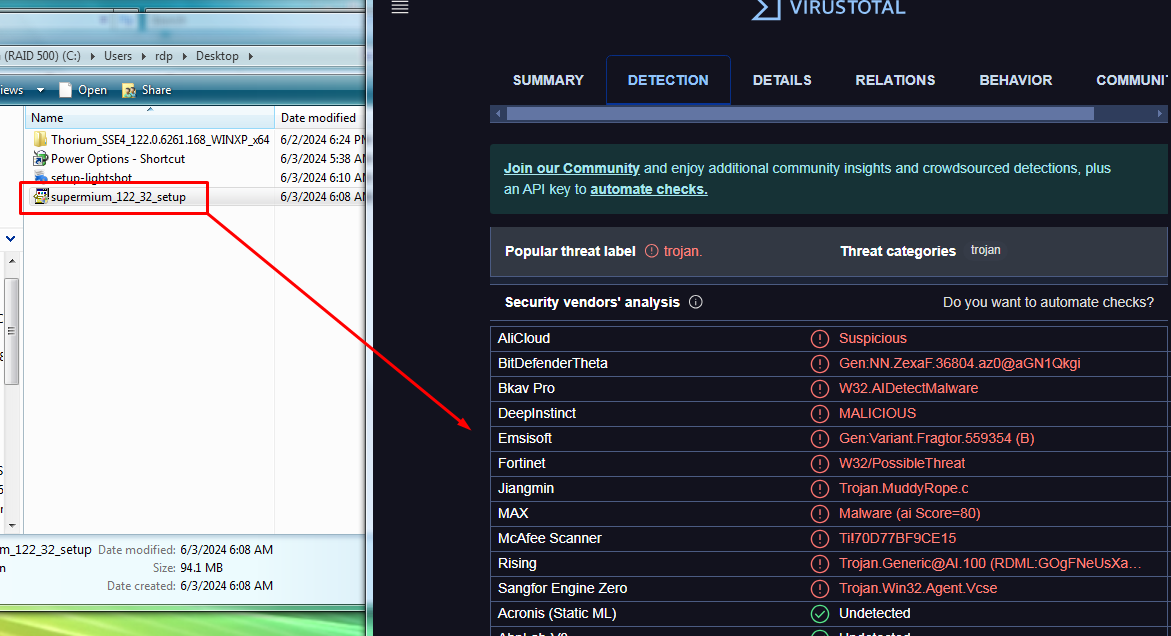Click the horizontal tab scrollbar thumb
Image resolution: width=1171 pixels, height=636 pixels.
click(800, 113)
